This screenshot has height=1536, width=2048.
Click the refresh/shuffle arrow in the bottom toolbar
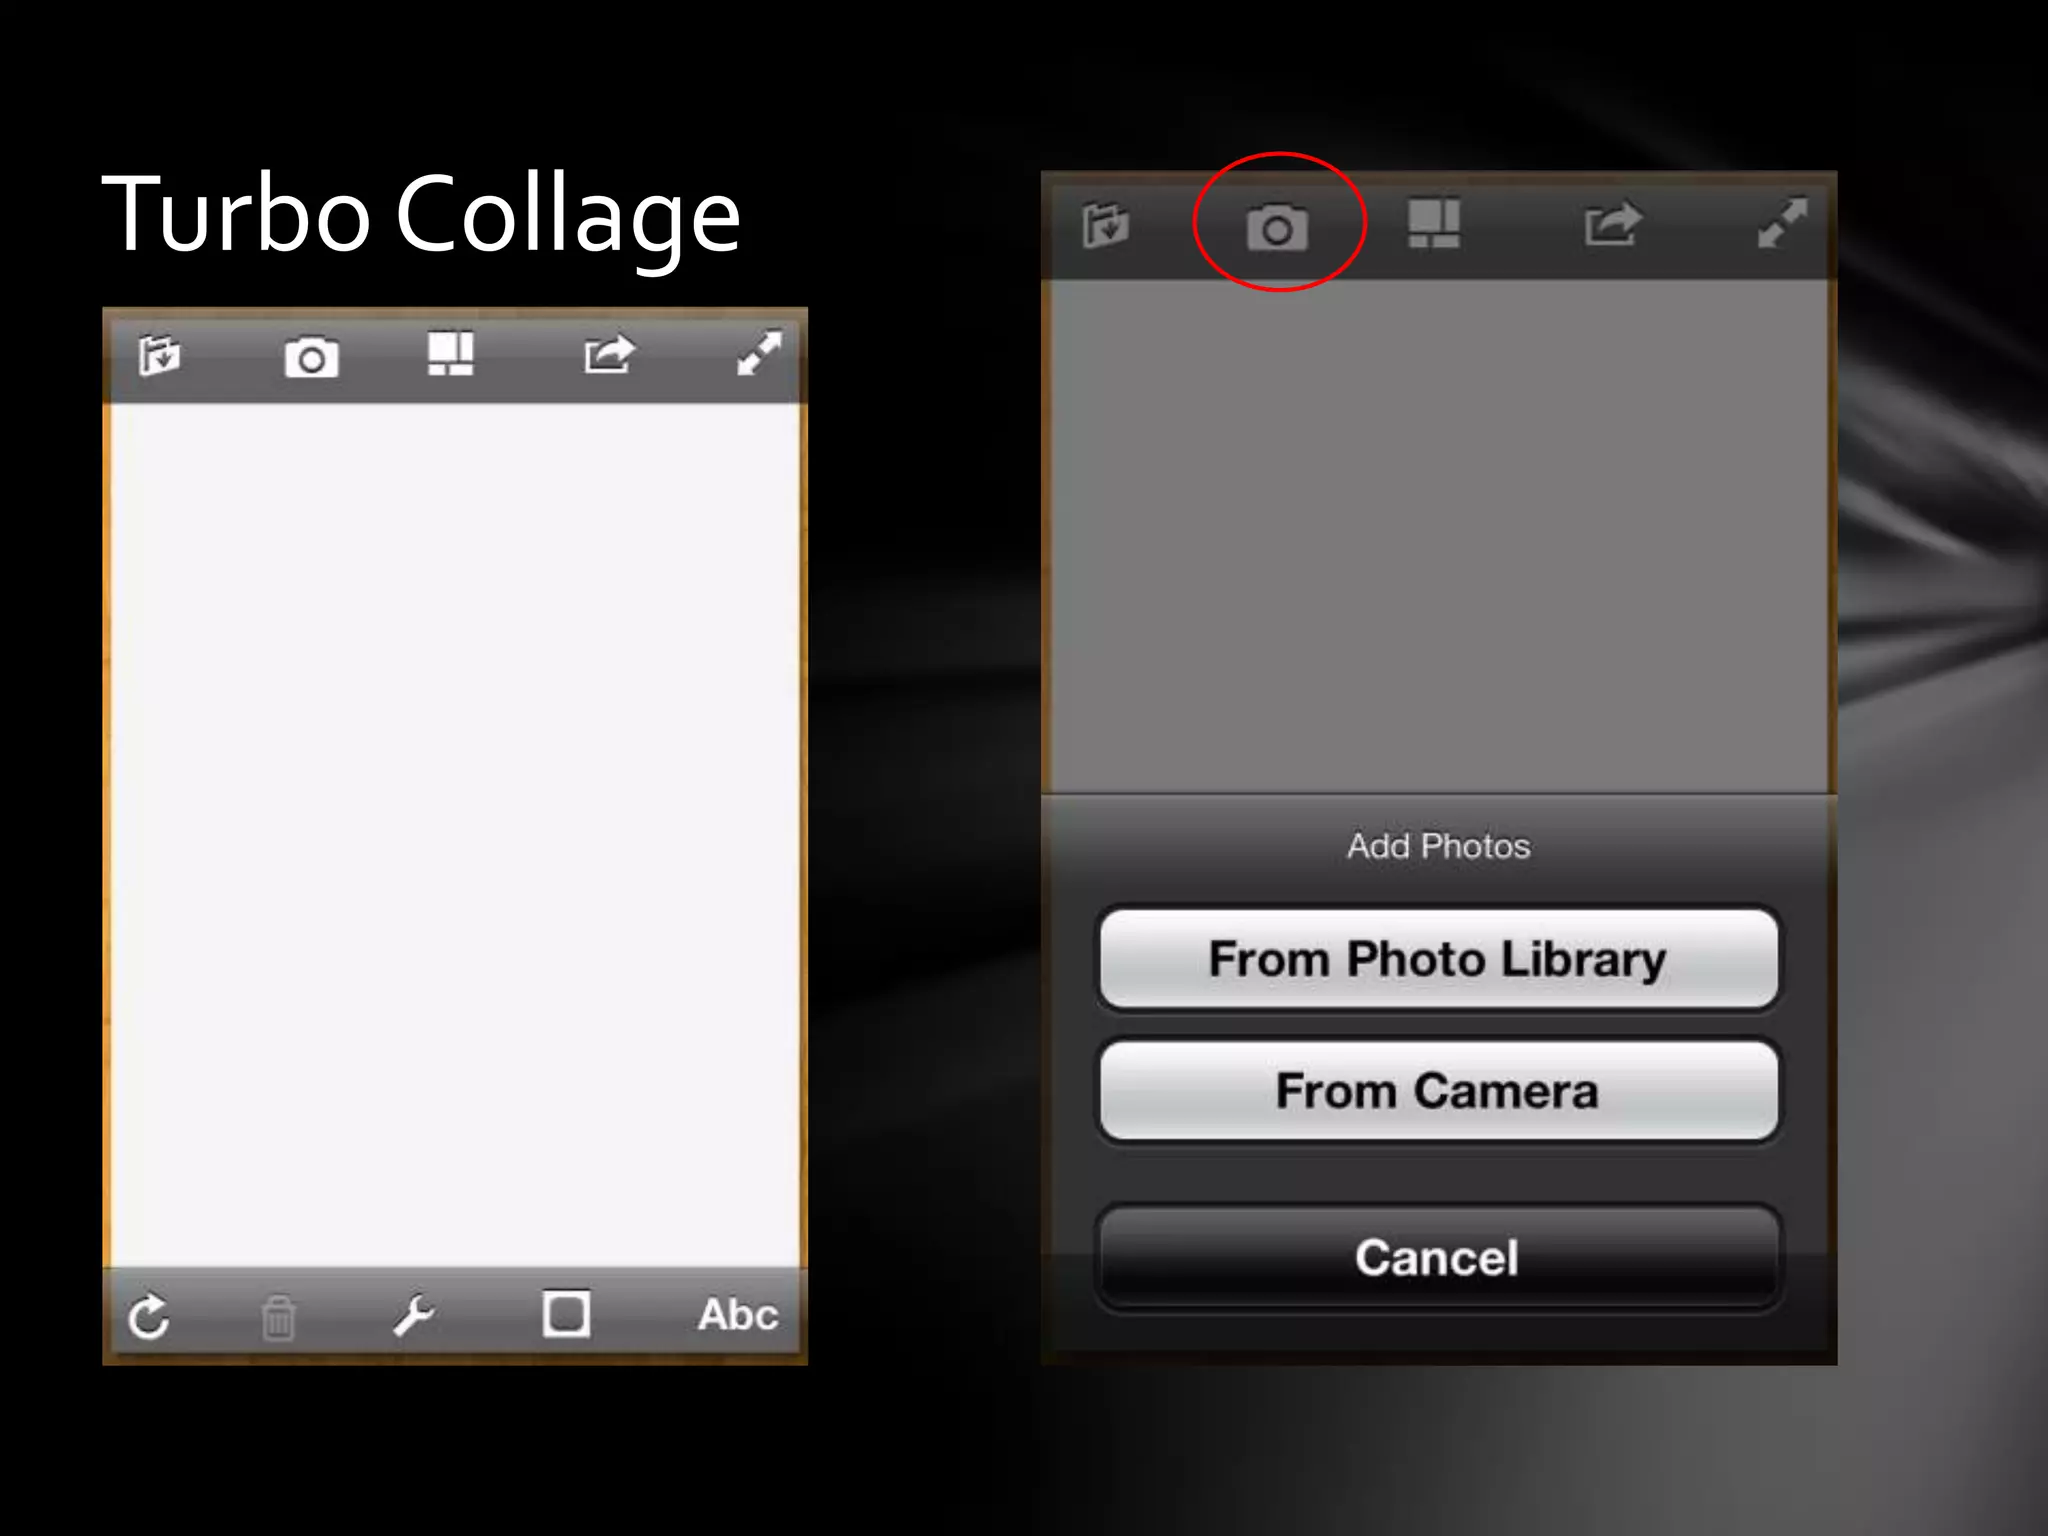tap(149, 1316)
